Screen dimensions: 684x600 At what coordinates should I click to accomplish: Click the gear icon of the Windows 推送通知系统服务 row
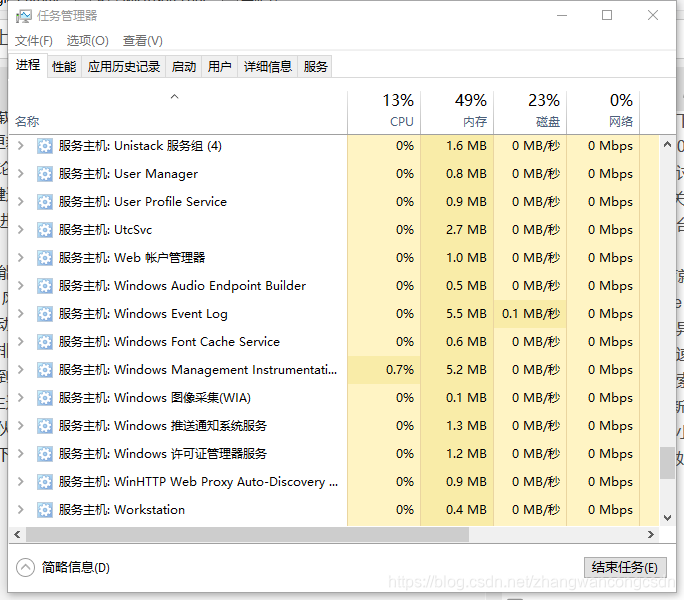pos(44,425)
